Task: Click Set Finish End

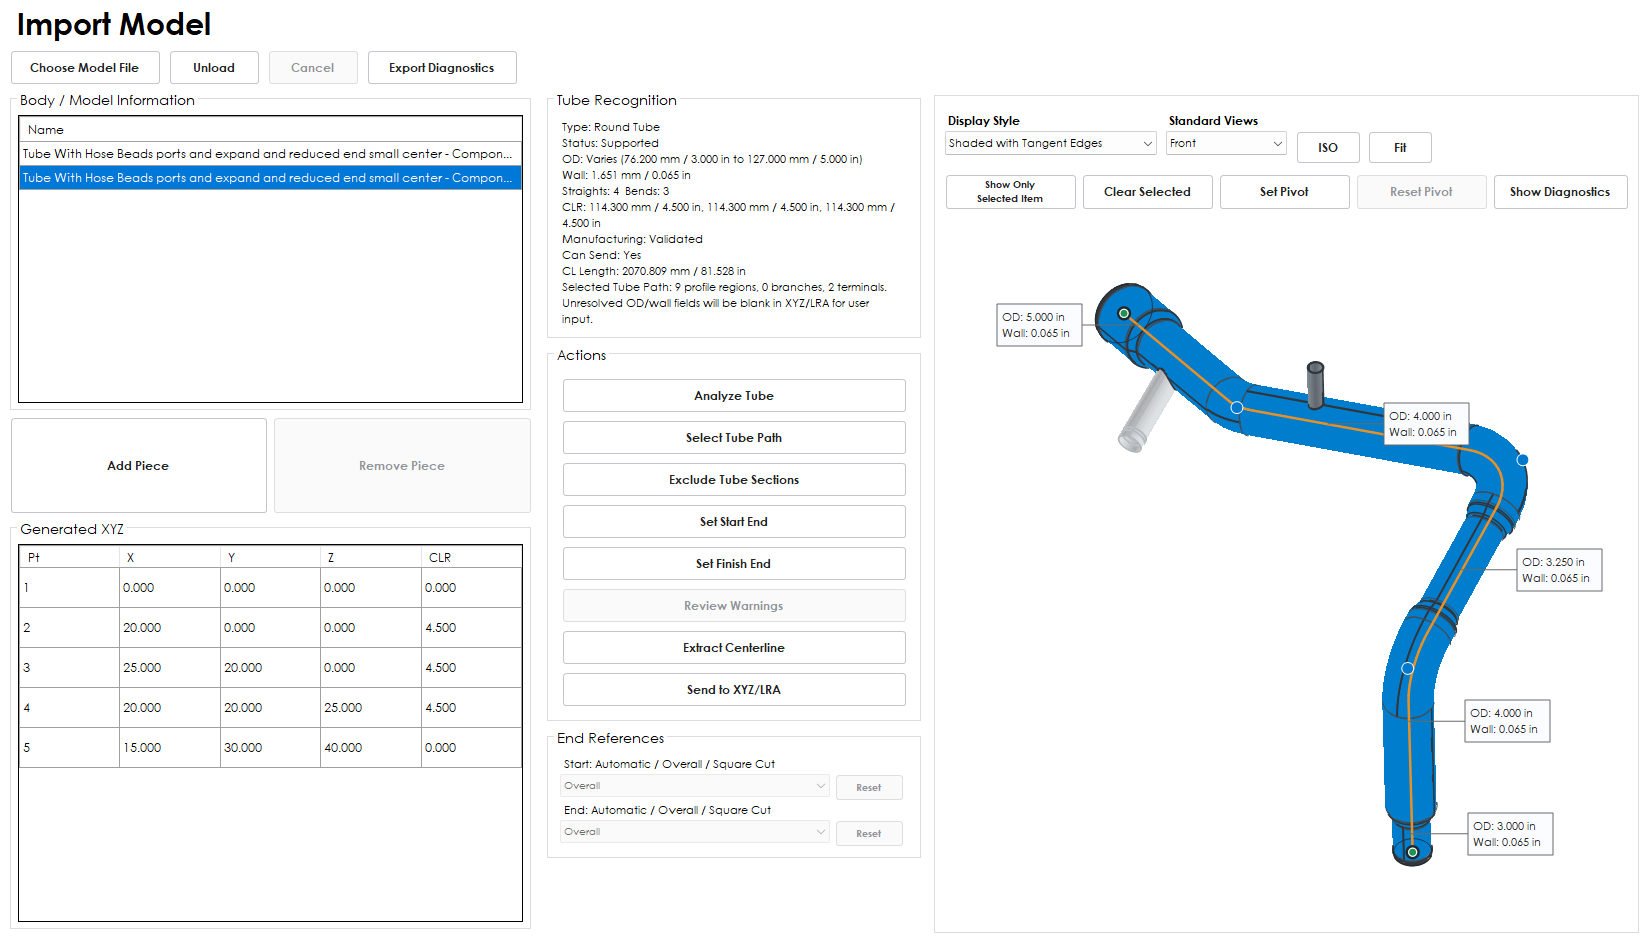Action: click(734, 564)
